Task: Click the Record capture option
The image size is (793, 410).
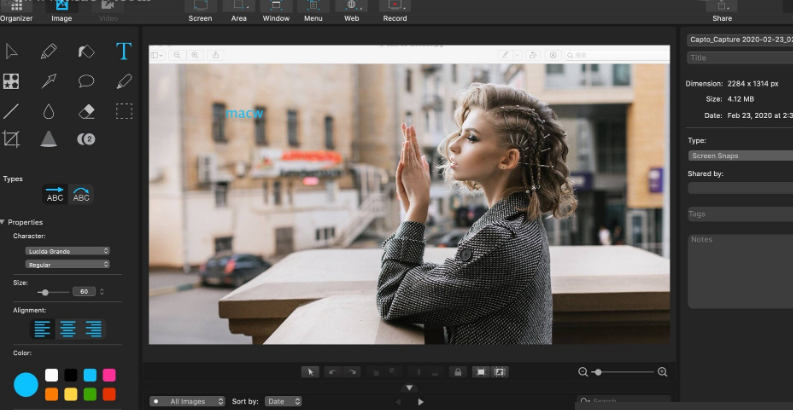Action: tap(395, 11)
